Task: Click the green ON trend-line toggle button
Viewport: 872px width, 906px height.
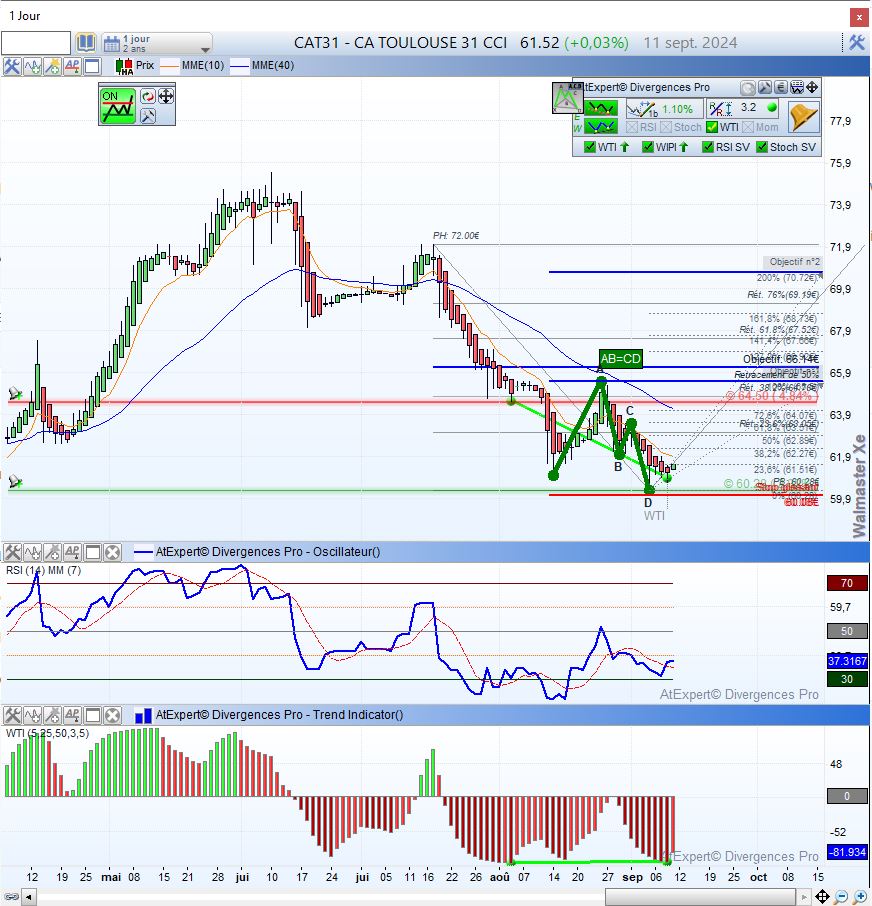Action: (x=117, y=105)
